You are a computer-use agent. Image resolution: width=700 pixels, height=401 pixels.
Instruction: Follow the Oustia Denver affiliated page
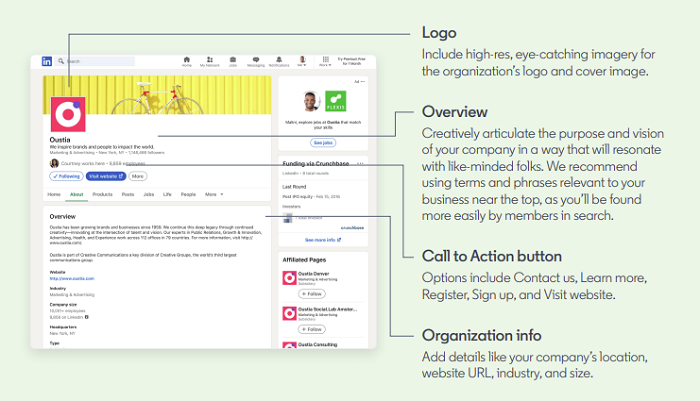(x=312, y=294)
